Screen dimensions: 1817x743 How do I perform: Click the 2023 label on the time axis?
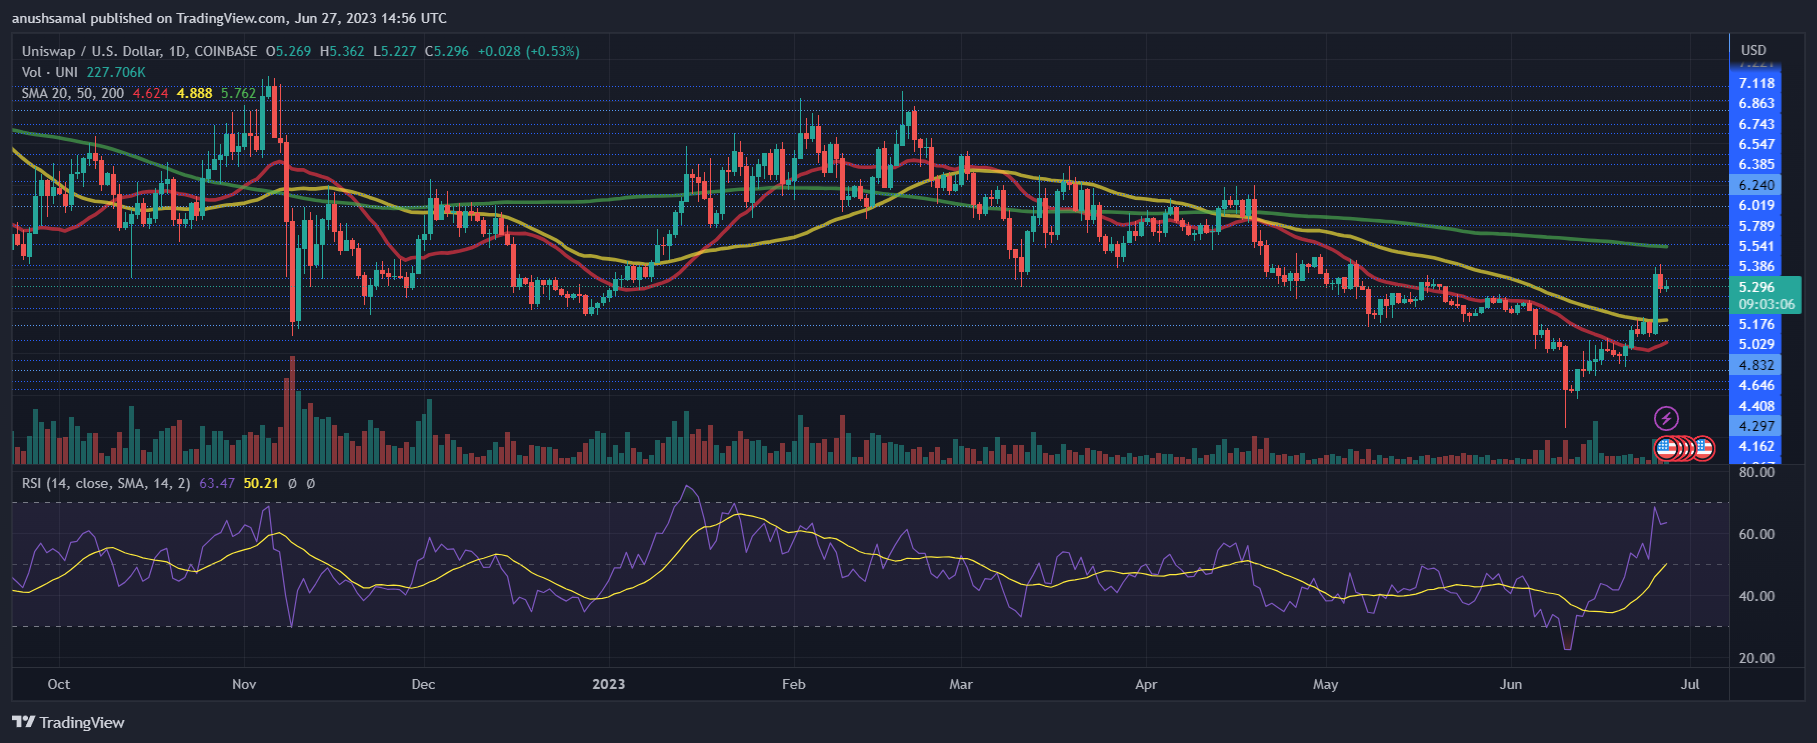[608, 684]
